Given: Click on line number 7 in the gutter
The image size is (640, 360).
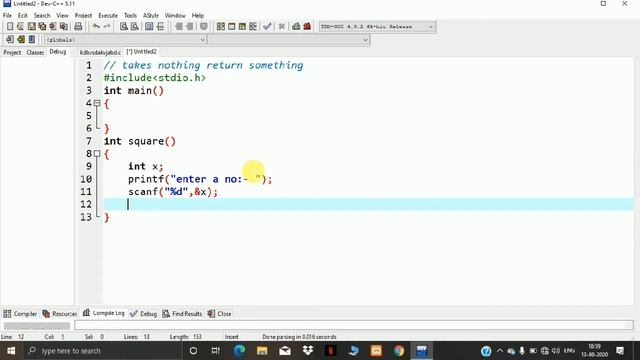Looking at the screenshot, I should coord(89,141).
